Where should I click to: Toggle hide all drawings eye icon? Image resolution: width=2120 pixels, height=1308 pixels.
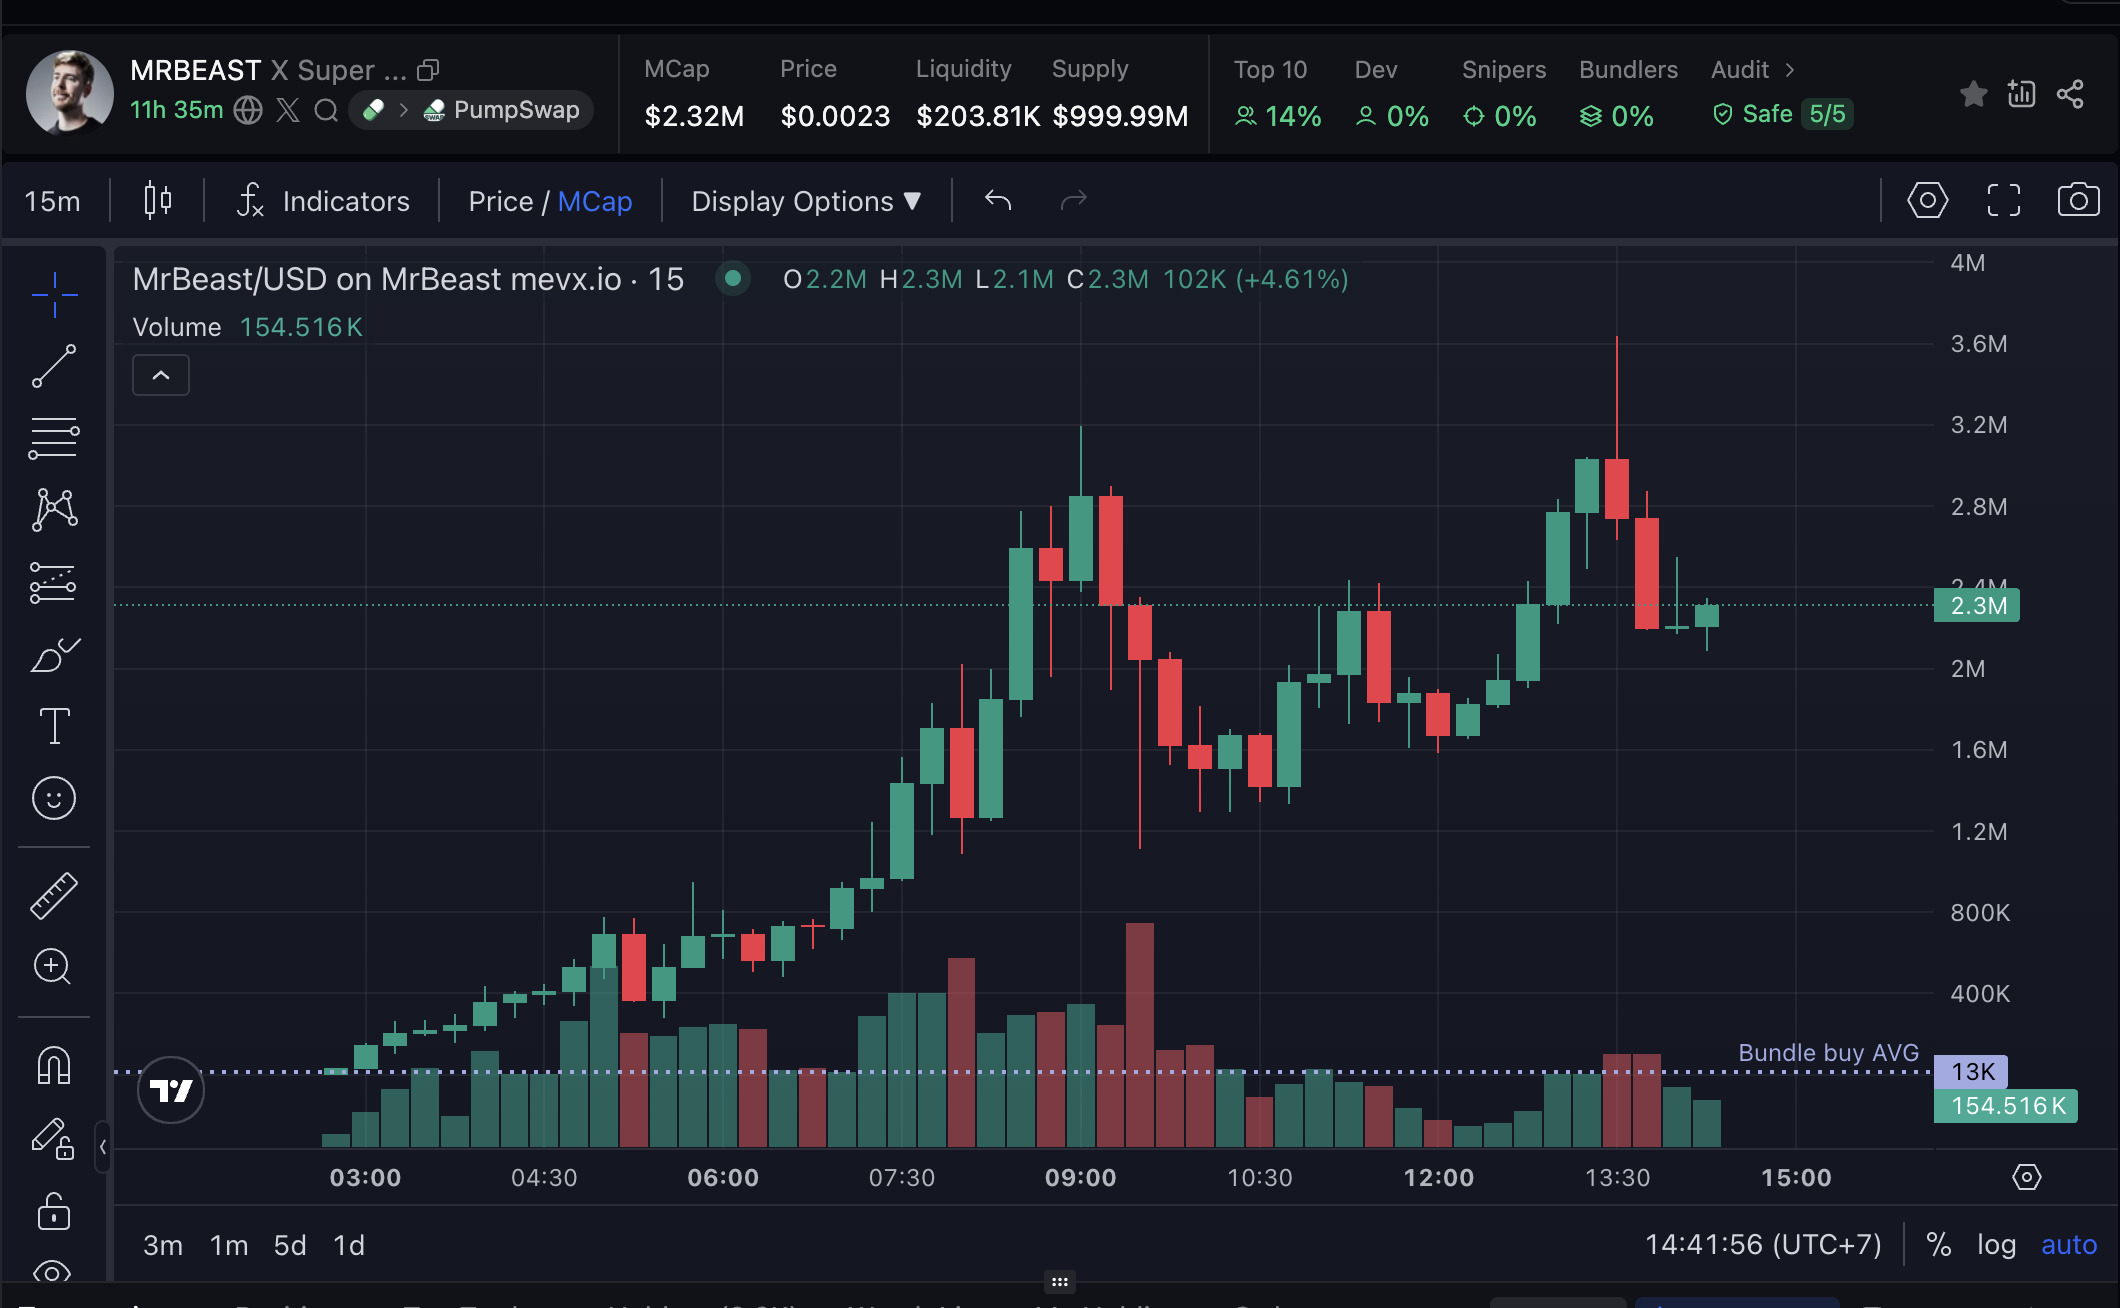tap(54, 1272)
